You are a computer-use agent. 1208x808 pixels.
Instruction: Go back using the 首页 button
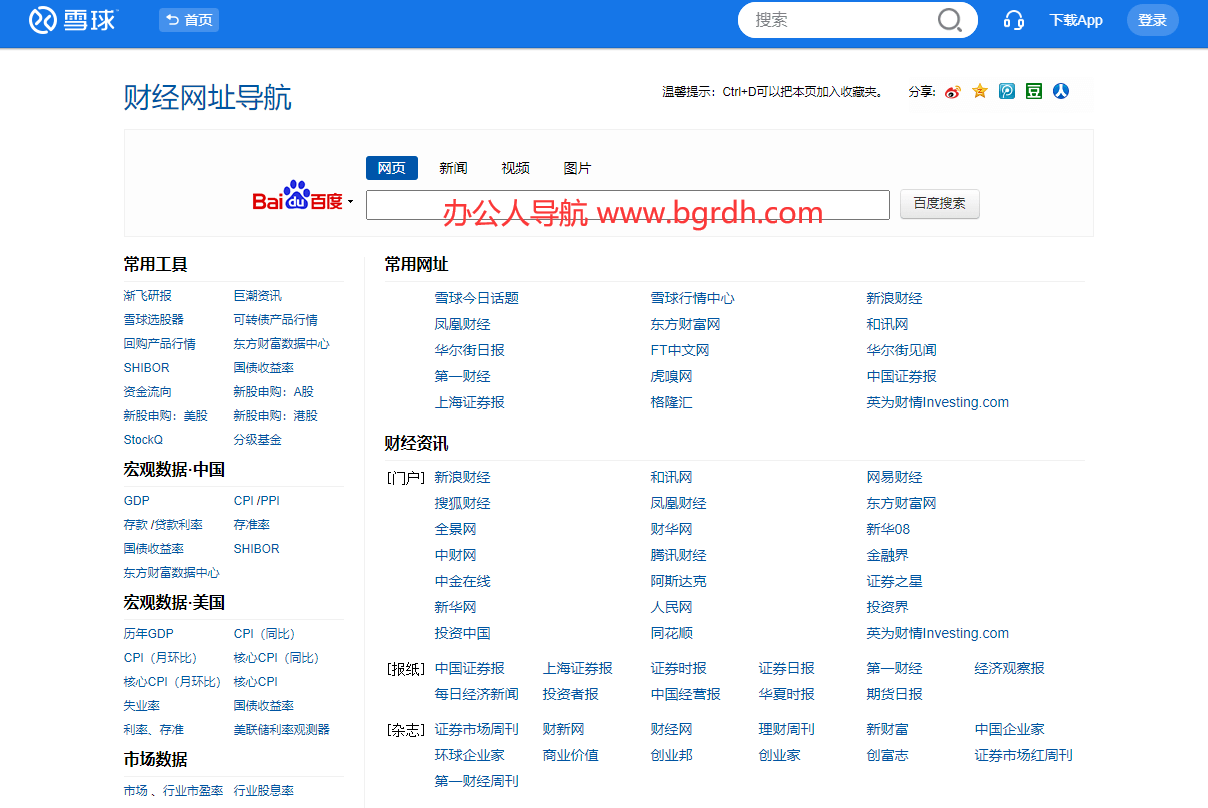click(189, 20)
